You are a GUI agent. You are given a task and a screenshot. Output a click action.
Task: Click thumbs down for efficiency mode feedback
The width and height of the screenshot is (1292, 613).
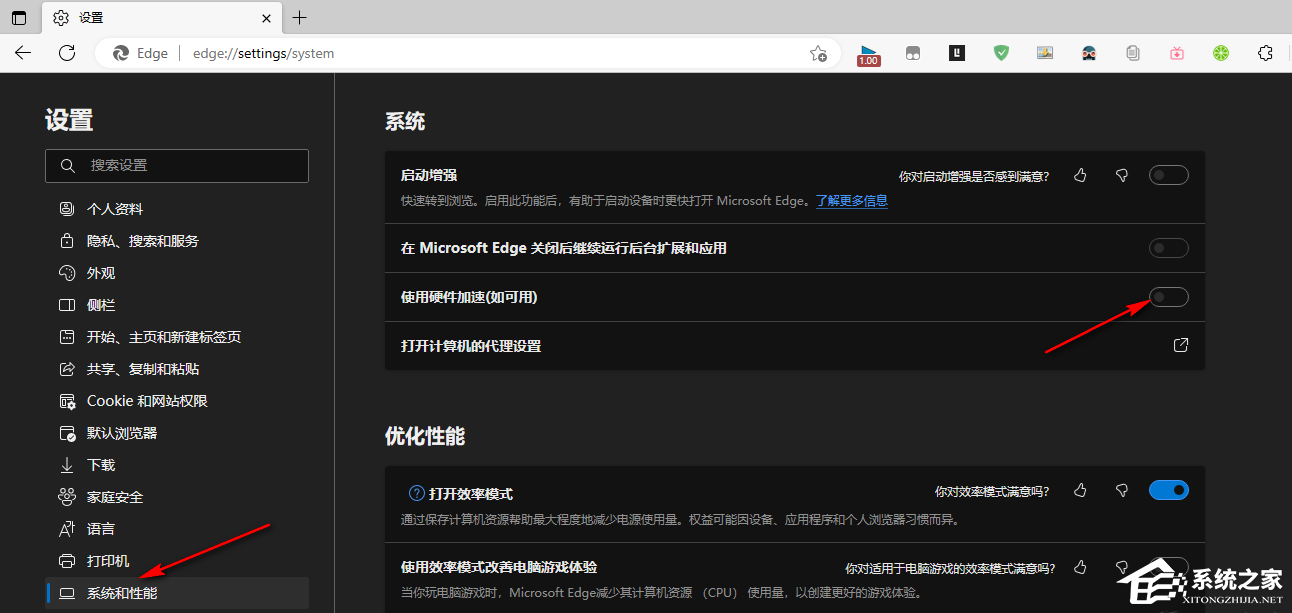point(1122,491)
